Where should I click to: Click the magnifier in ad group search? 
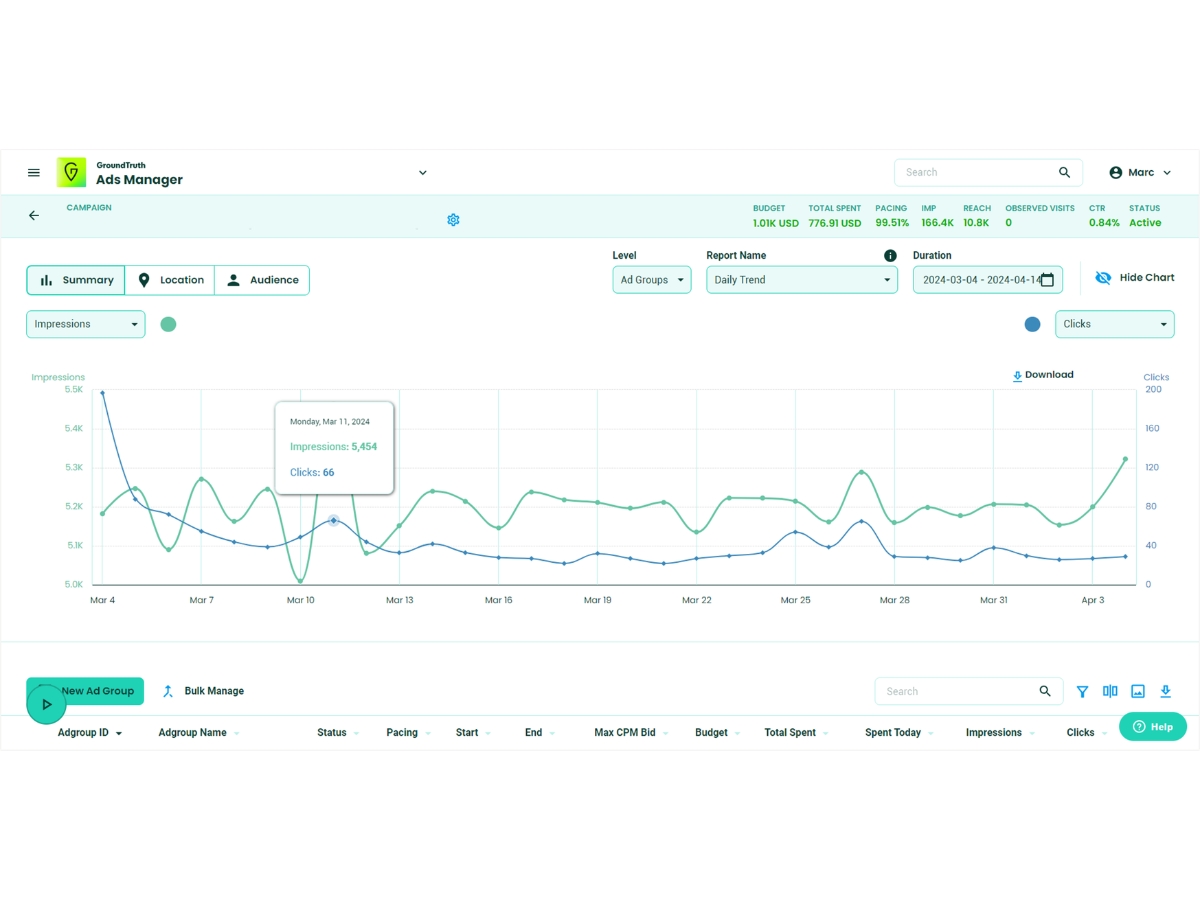click(x=1045, y=691)
